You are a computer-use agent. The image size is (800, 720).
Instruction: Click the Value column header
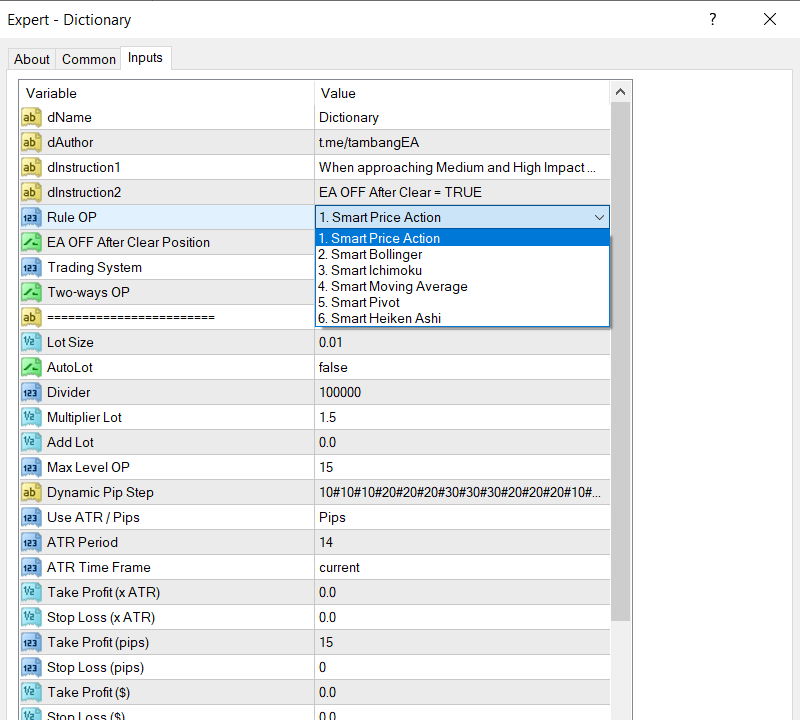(462, 93)
